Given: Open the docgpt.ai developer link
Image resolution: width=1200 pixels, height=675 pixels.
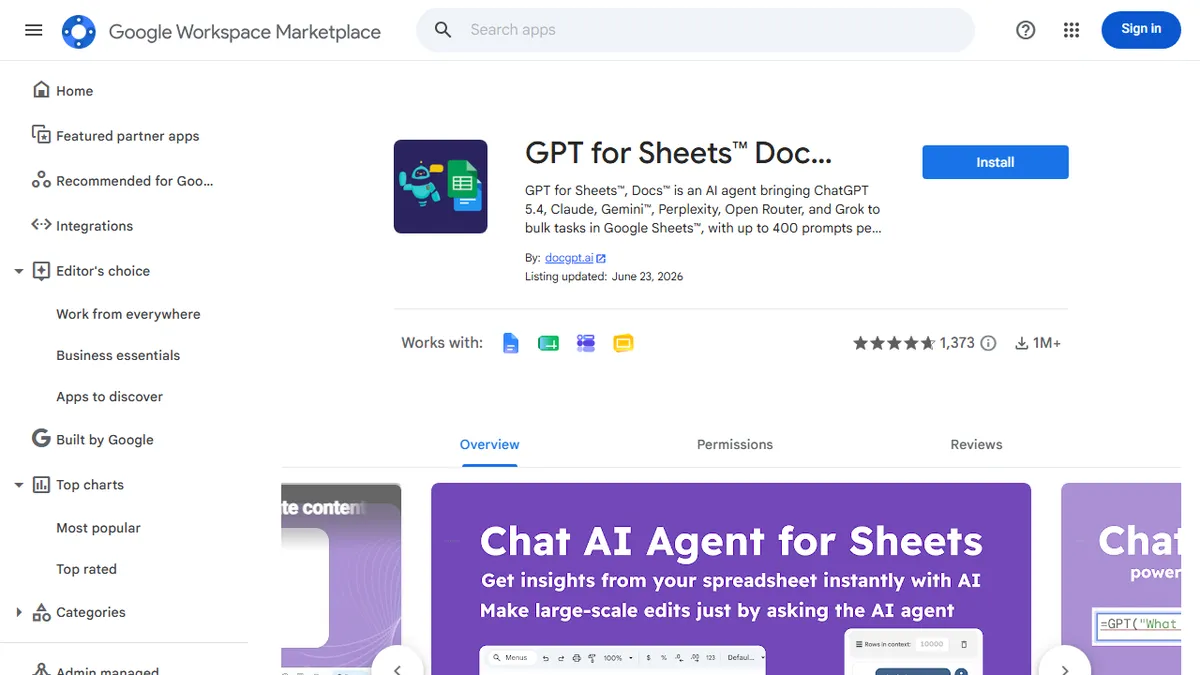Looking at the screenshot, I should coord(569,258).
